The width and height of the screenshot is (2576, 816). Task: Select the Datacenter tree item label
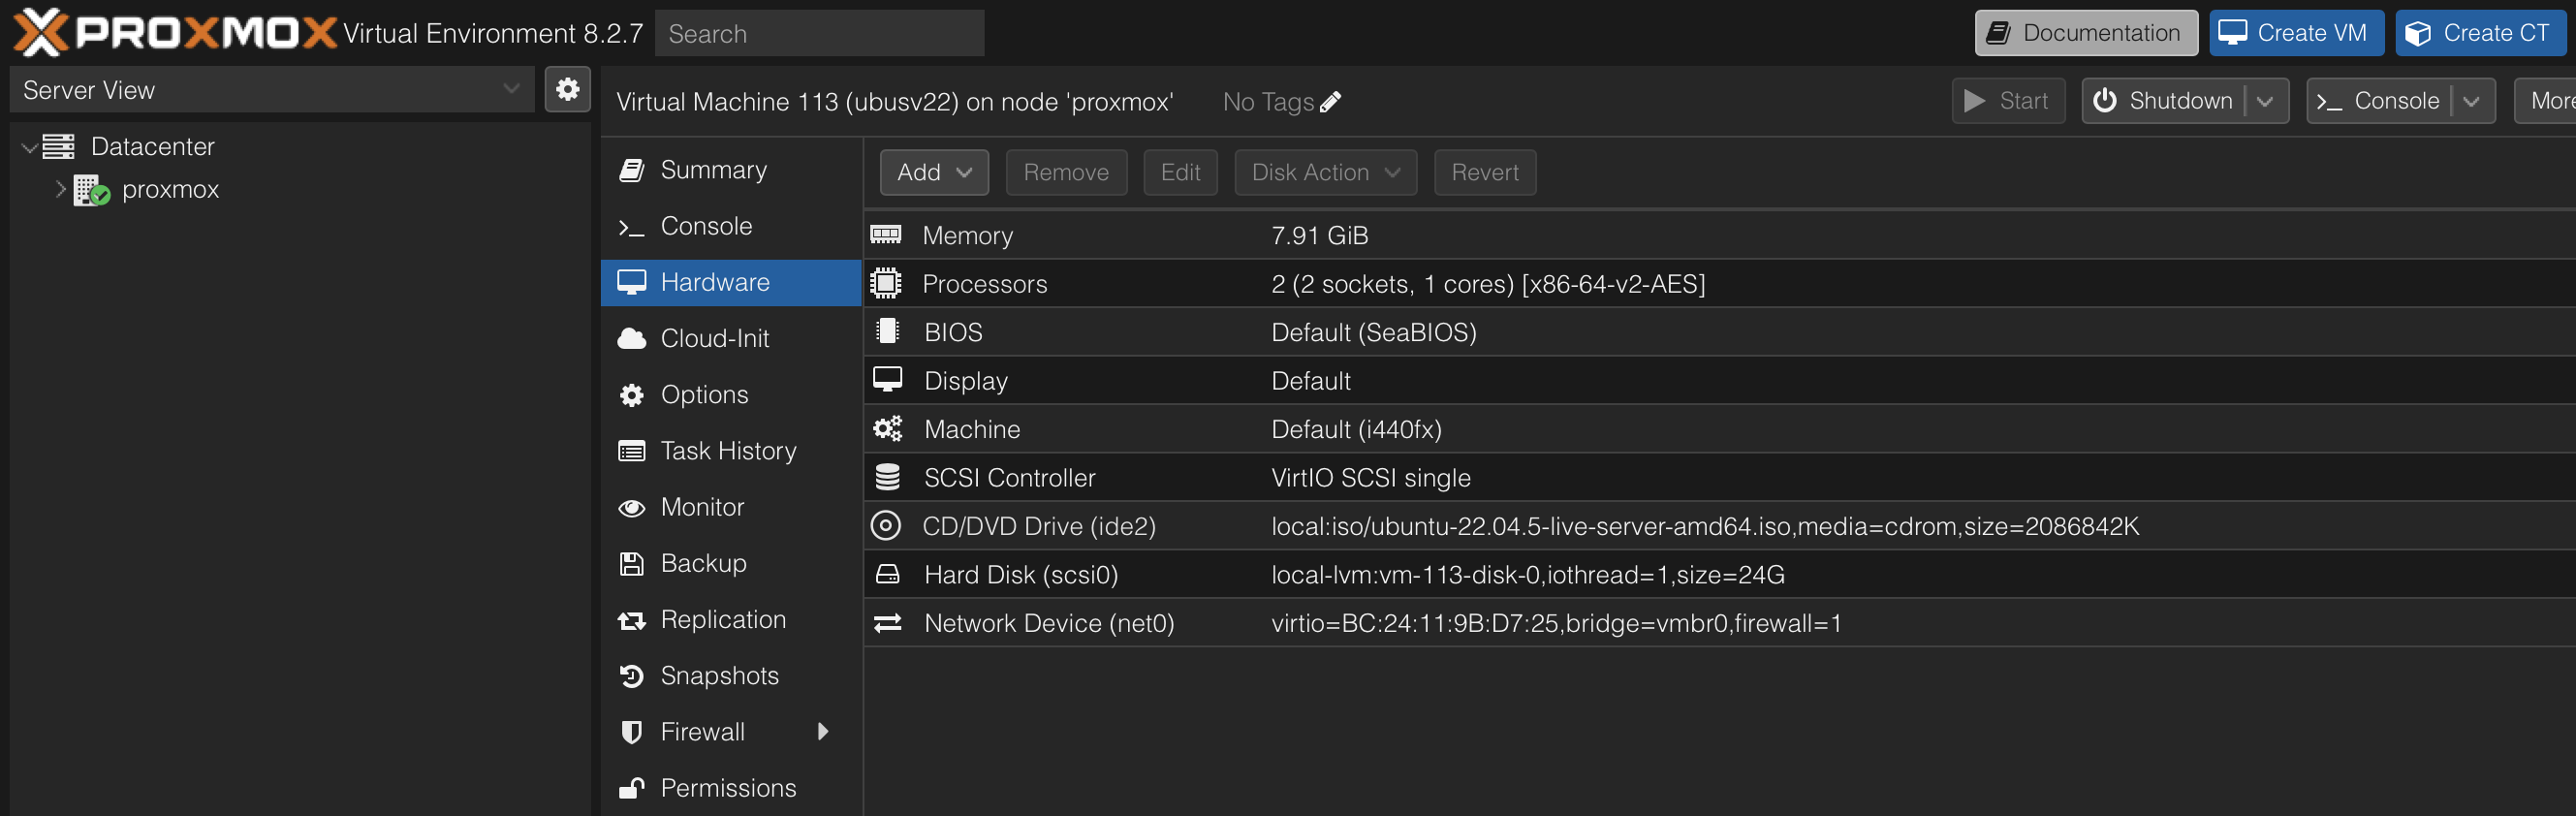click(x=153, y=147)
